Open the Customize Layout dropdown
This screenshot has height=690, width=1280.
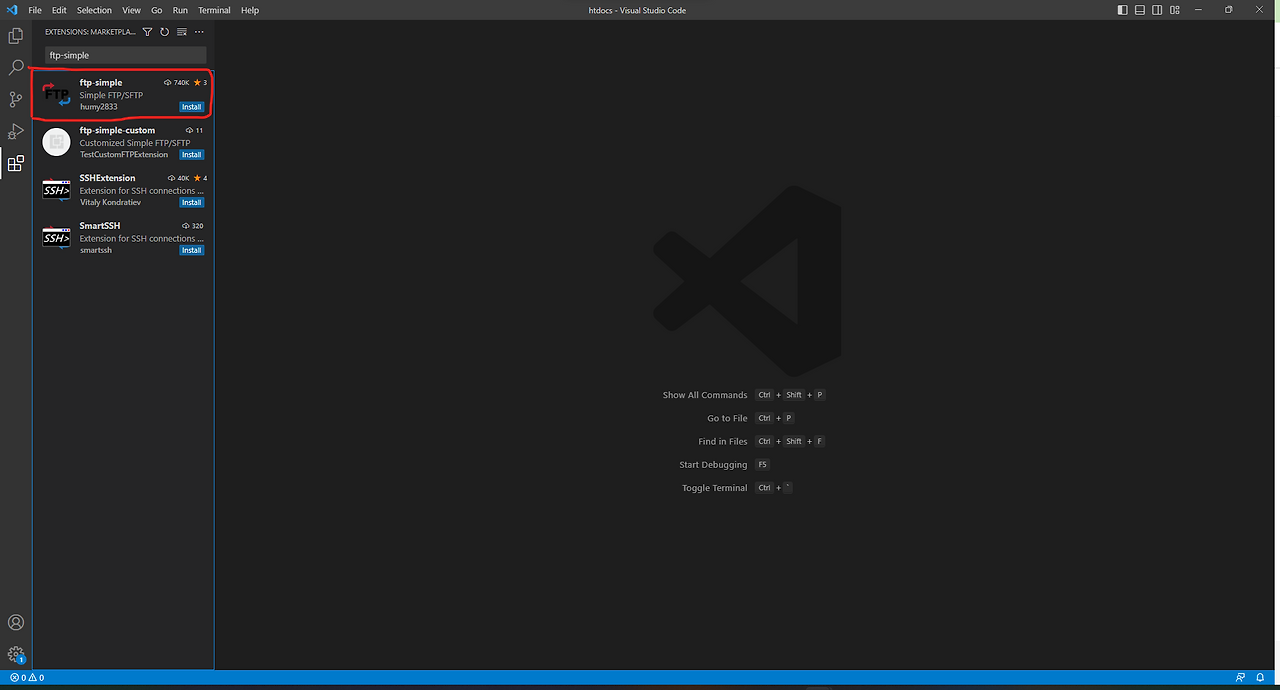[1175, 9]
